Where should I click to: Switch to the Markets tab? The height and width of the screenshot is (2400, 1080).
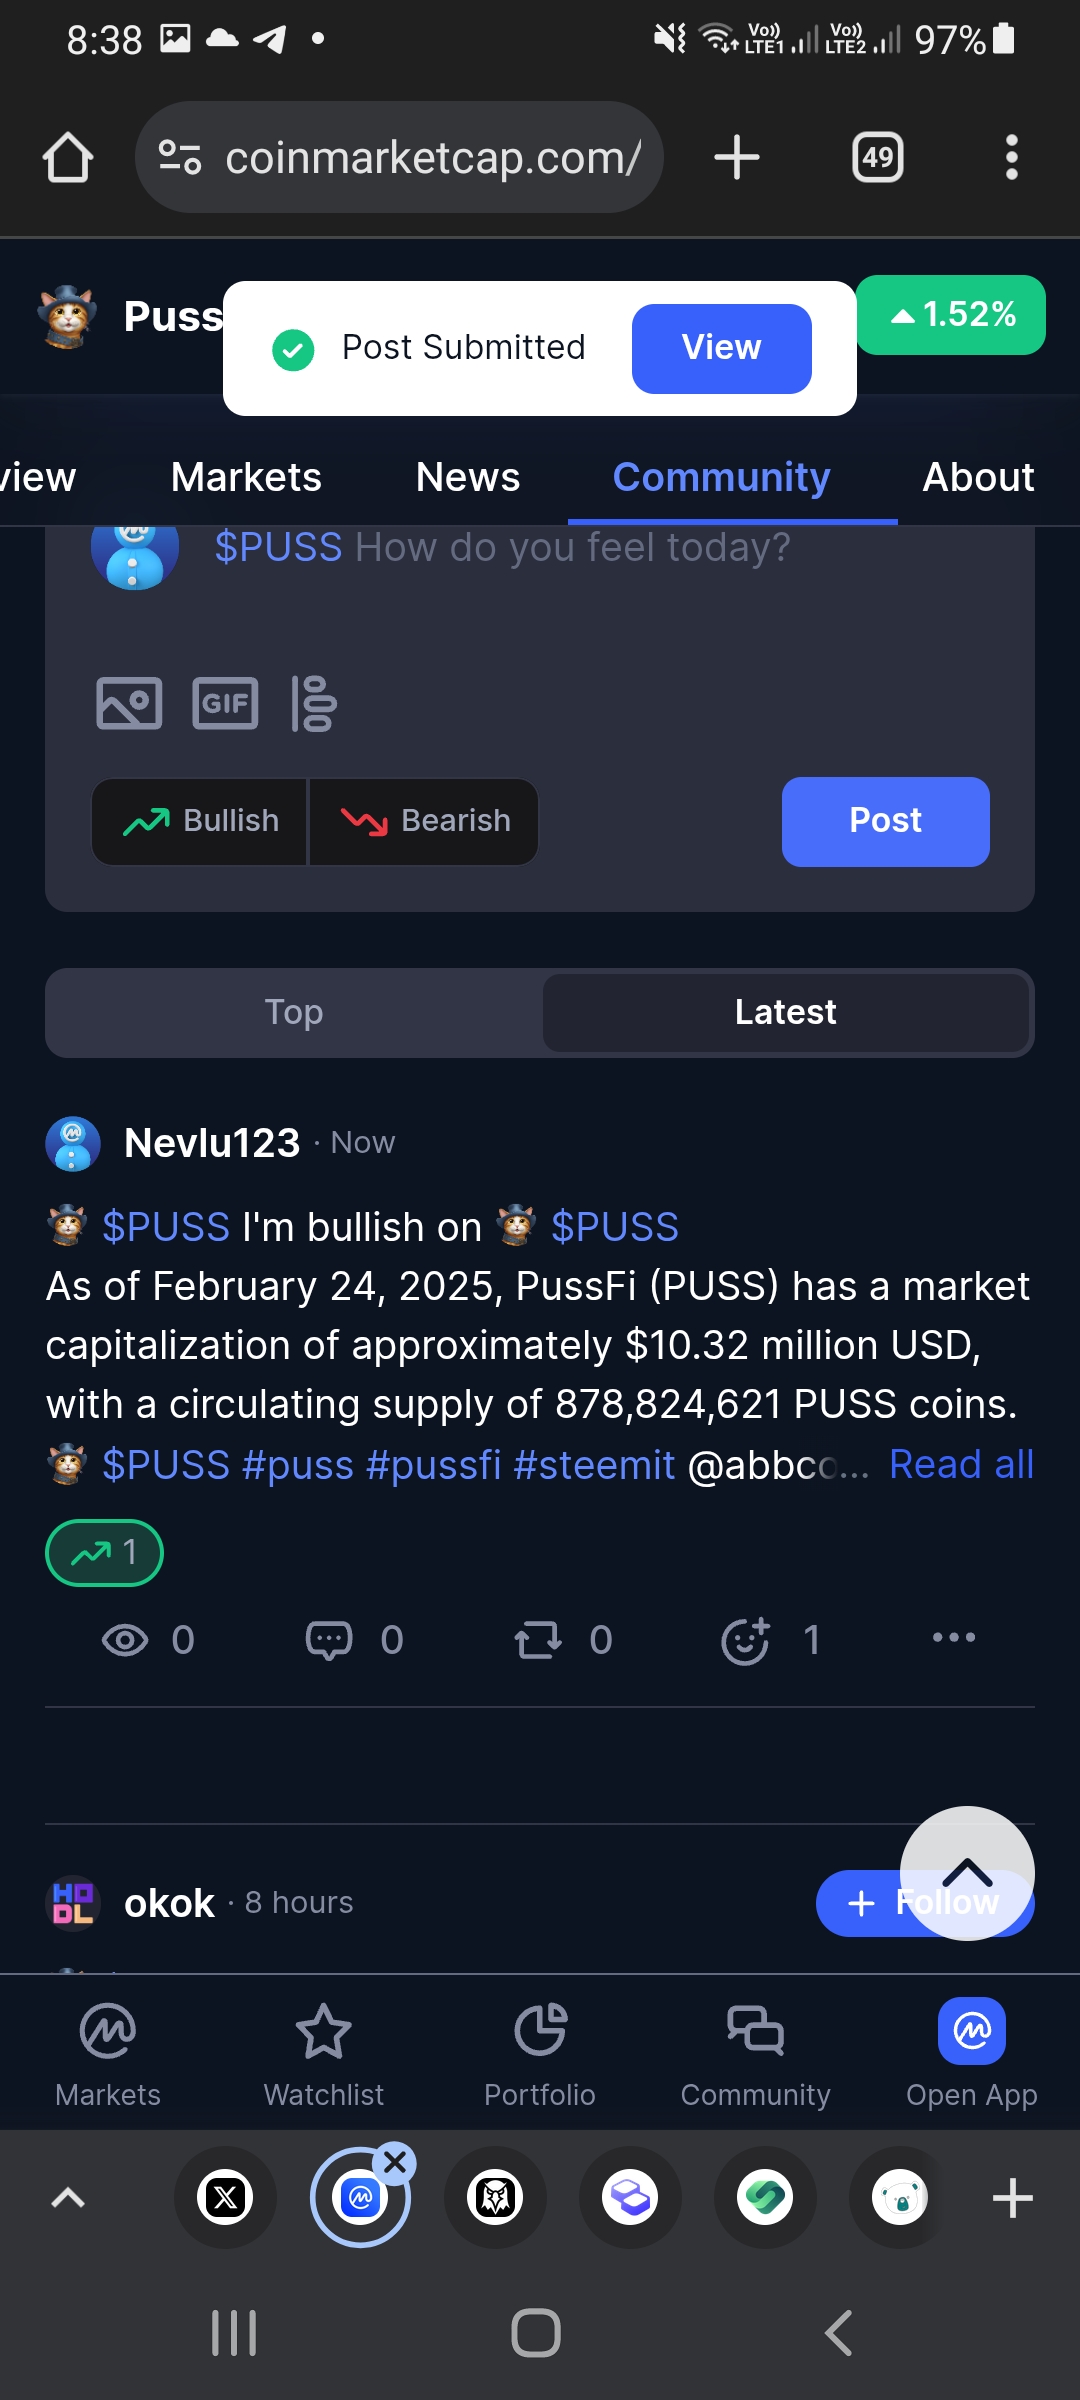(246, 477)
